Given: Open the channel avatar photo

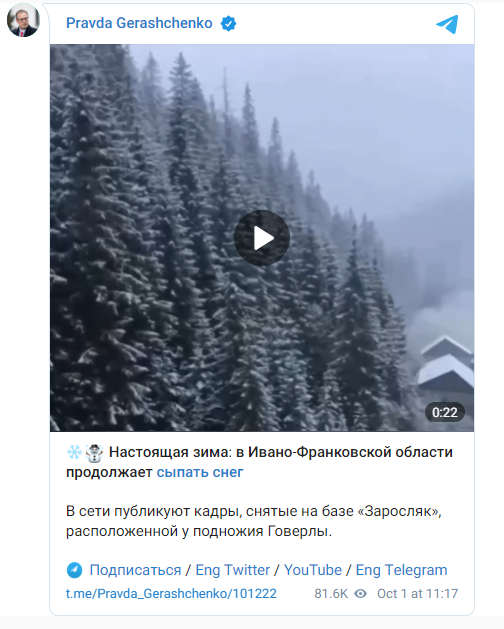Looking at the screenshot, I should coord(23,20).
